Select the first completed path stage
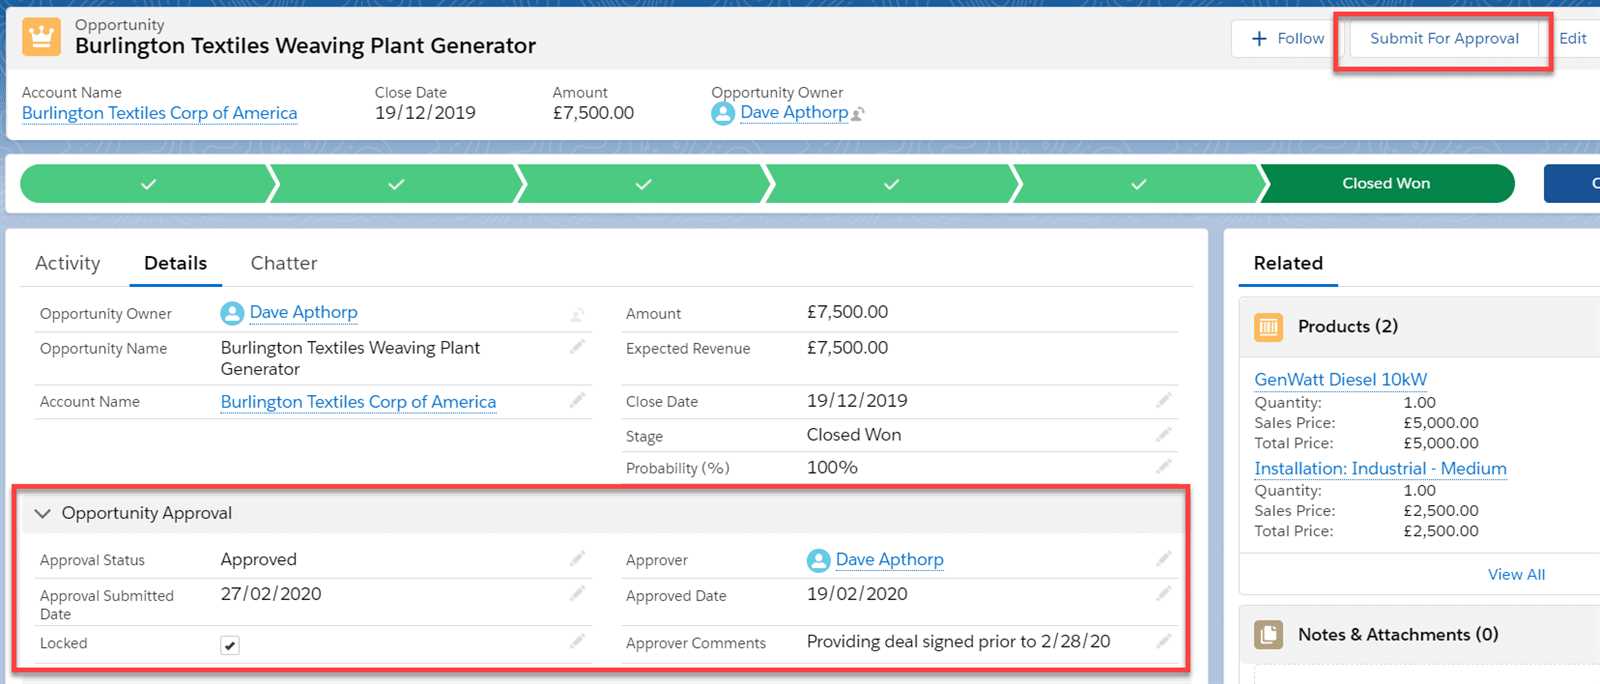Screen dimensions: 1600x684 pyautogui.click(x=147, y=184)
